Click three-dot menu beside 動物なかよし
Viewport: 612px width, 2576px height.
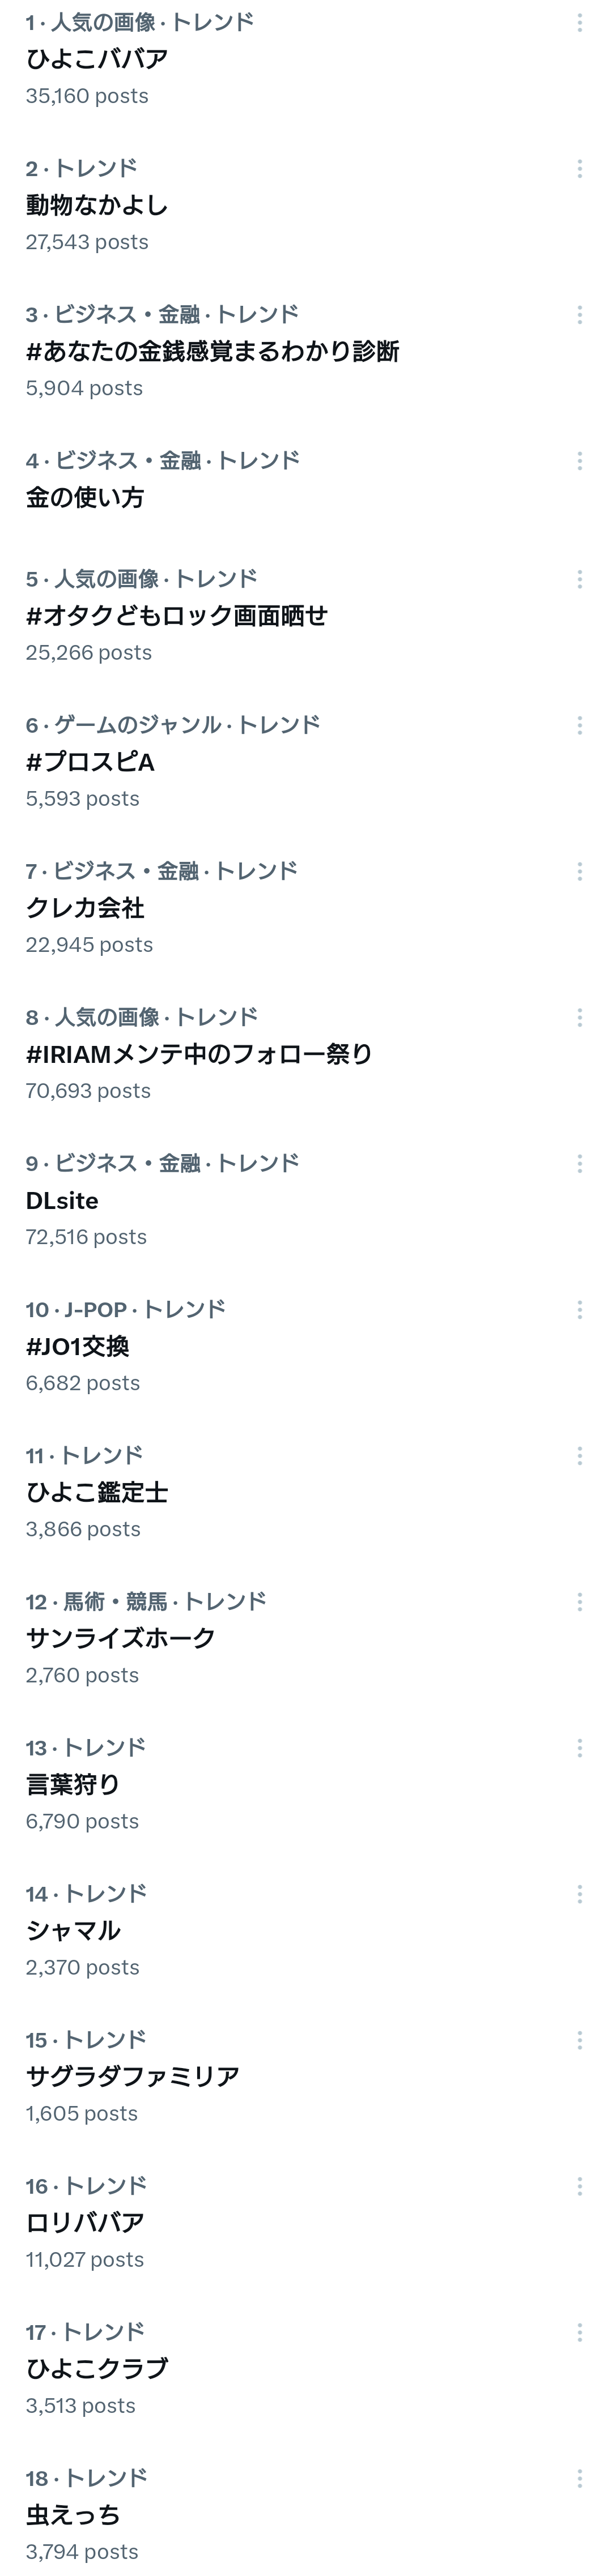579,169
